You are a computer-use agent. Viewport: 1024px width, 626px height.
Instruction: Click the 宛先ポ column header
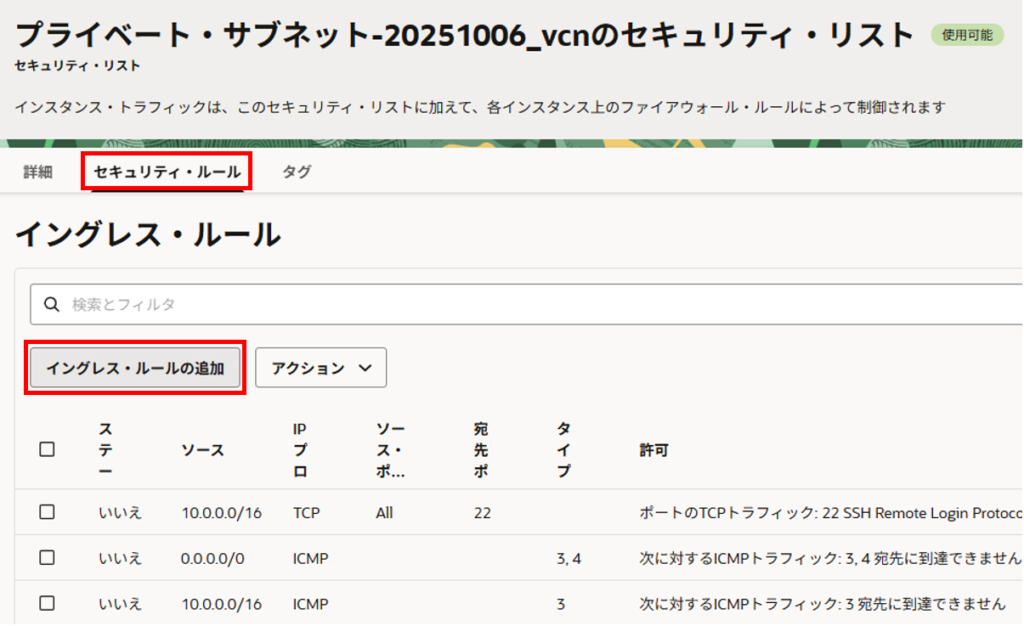pyautogui.click(x=481, y=450)
